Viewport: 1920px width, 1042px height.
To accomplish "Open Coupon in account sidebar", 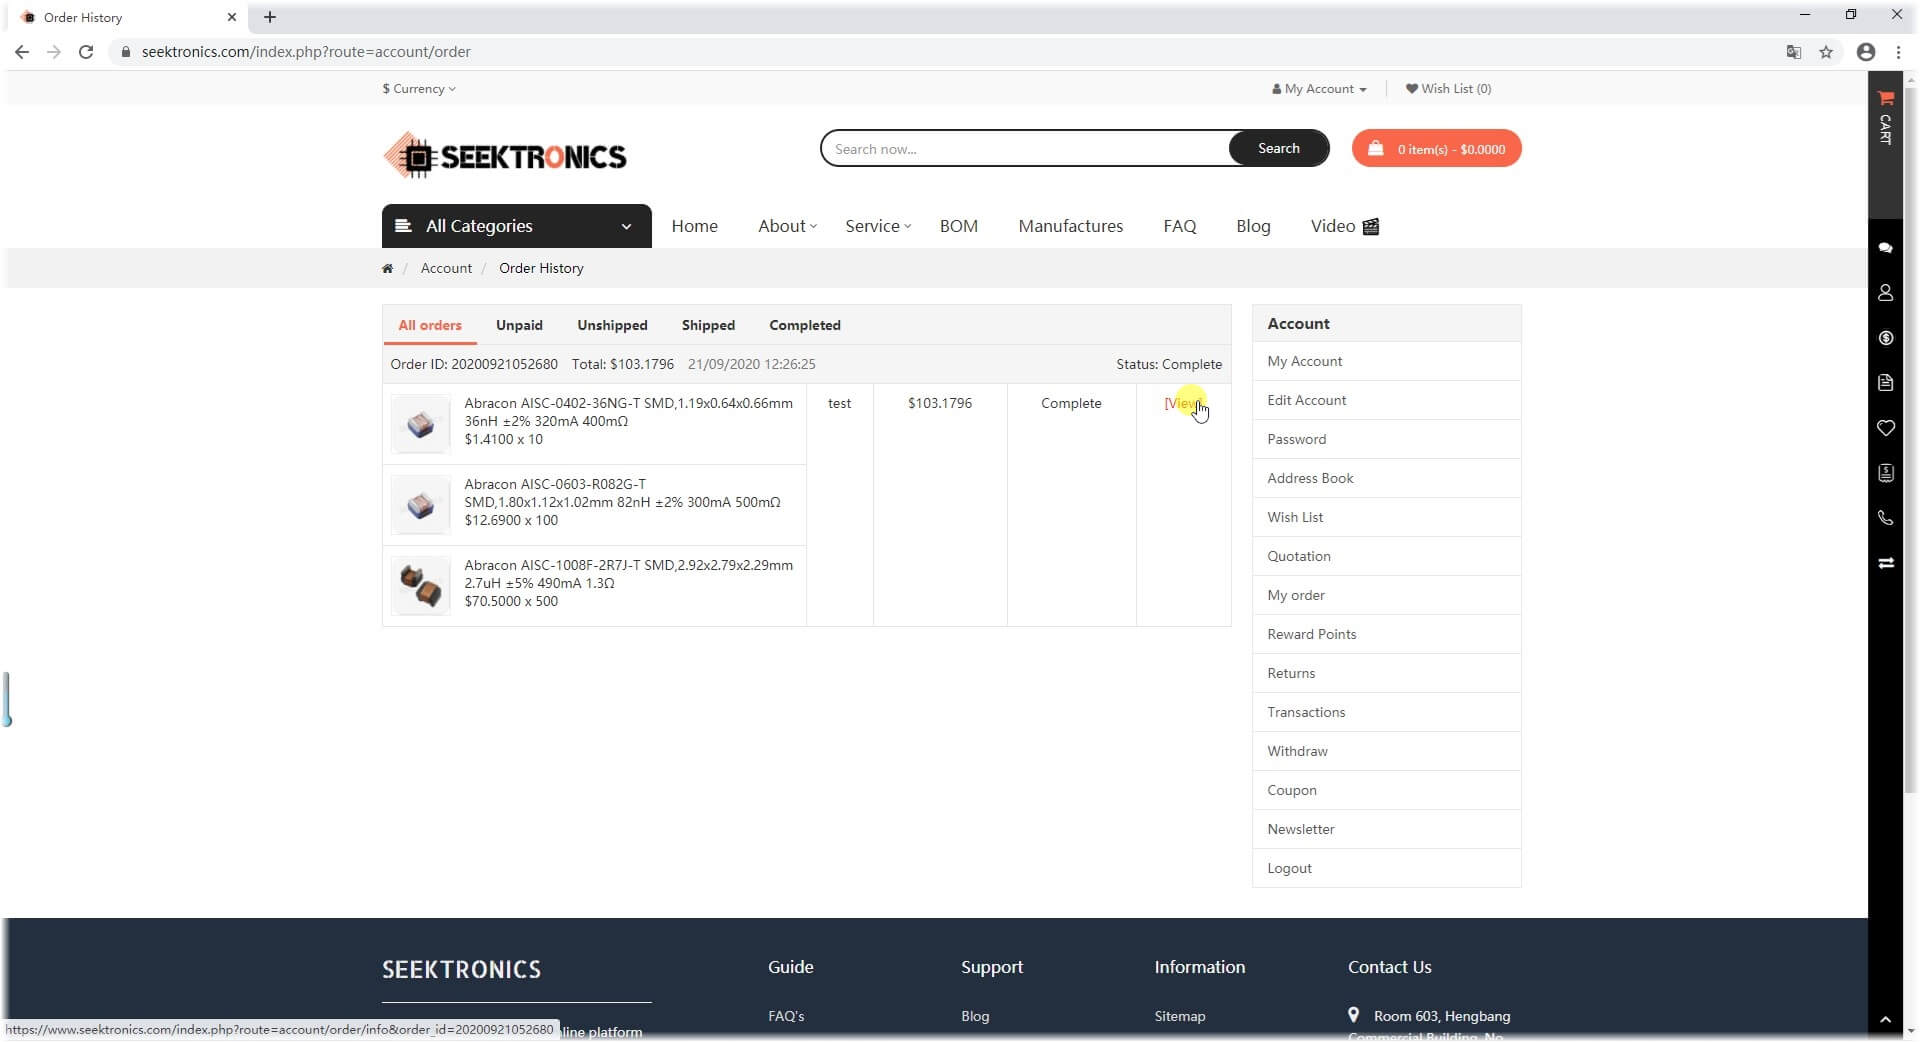I will click(x=1386, y=790).
